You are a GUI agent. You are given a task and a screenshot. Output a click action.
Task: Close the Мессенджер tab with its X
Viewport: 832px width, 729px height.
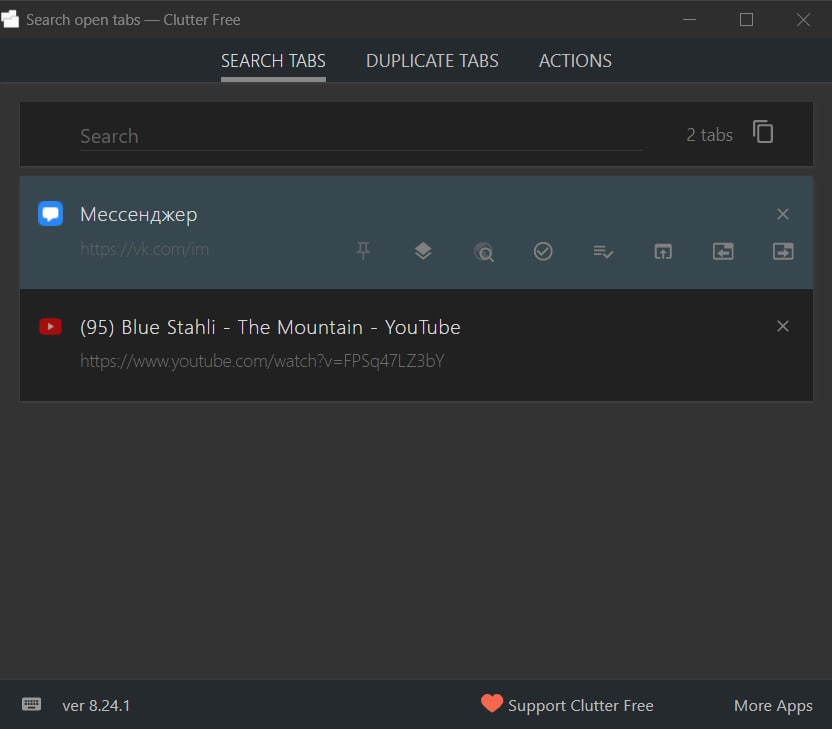[x=783, y=214]
